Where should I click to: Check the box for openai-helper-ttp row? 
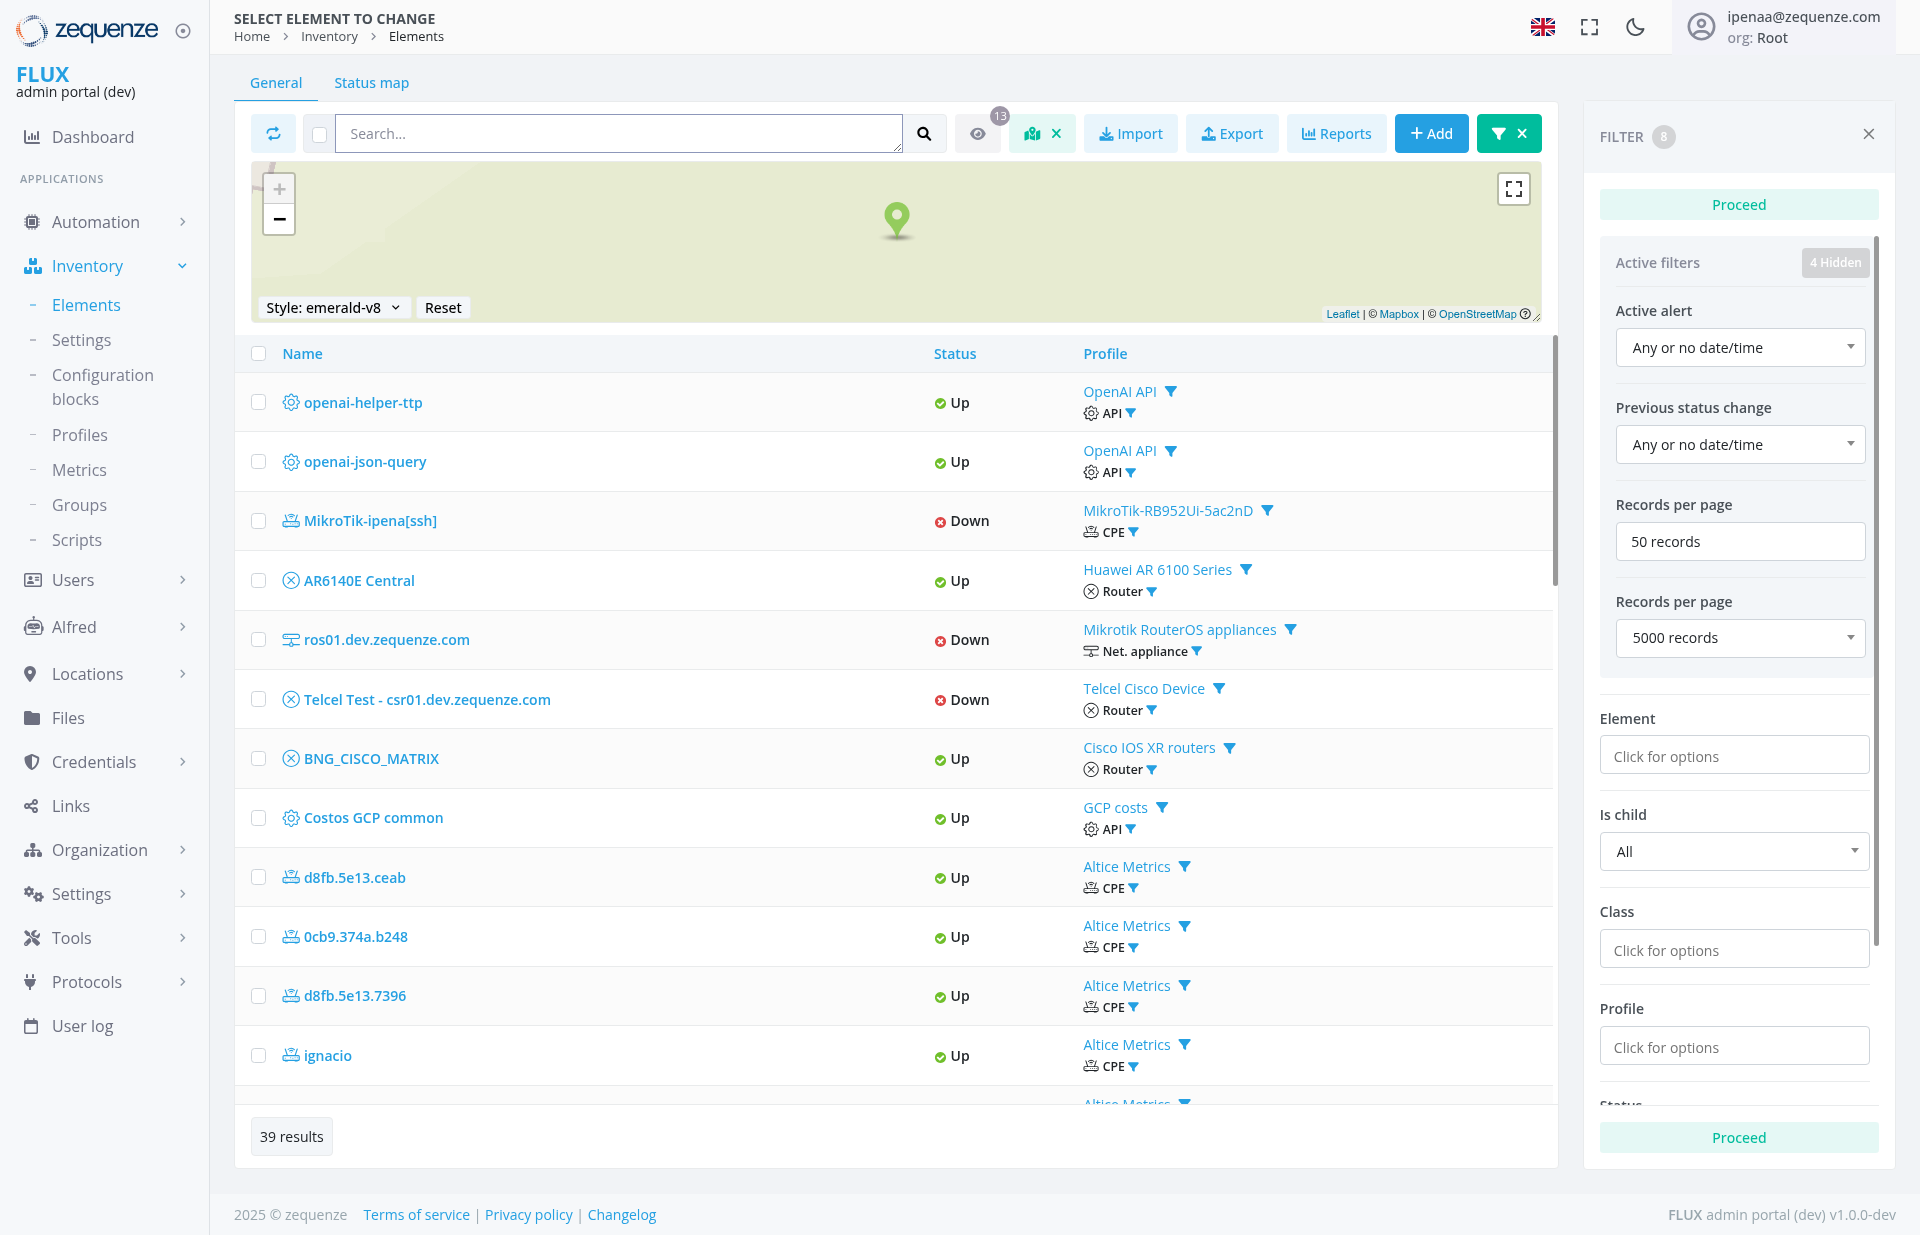[259, 403]
